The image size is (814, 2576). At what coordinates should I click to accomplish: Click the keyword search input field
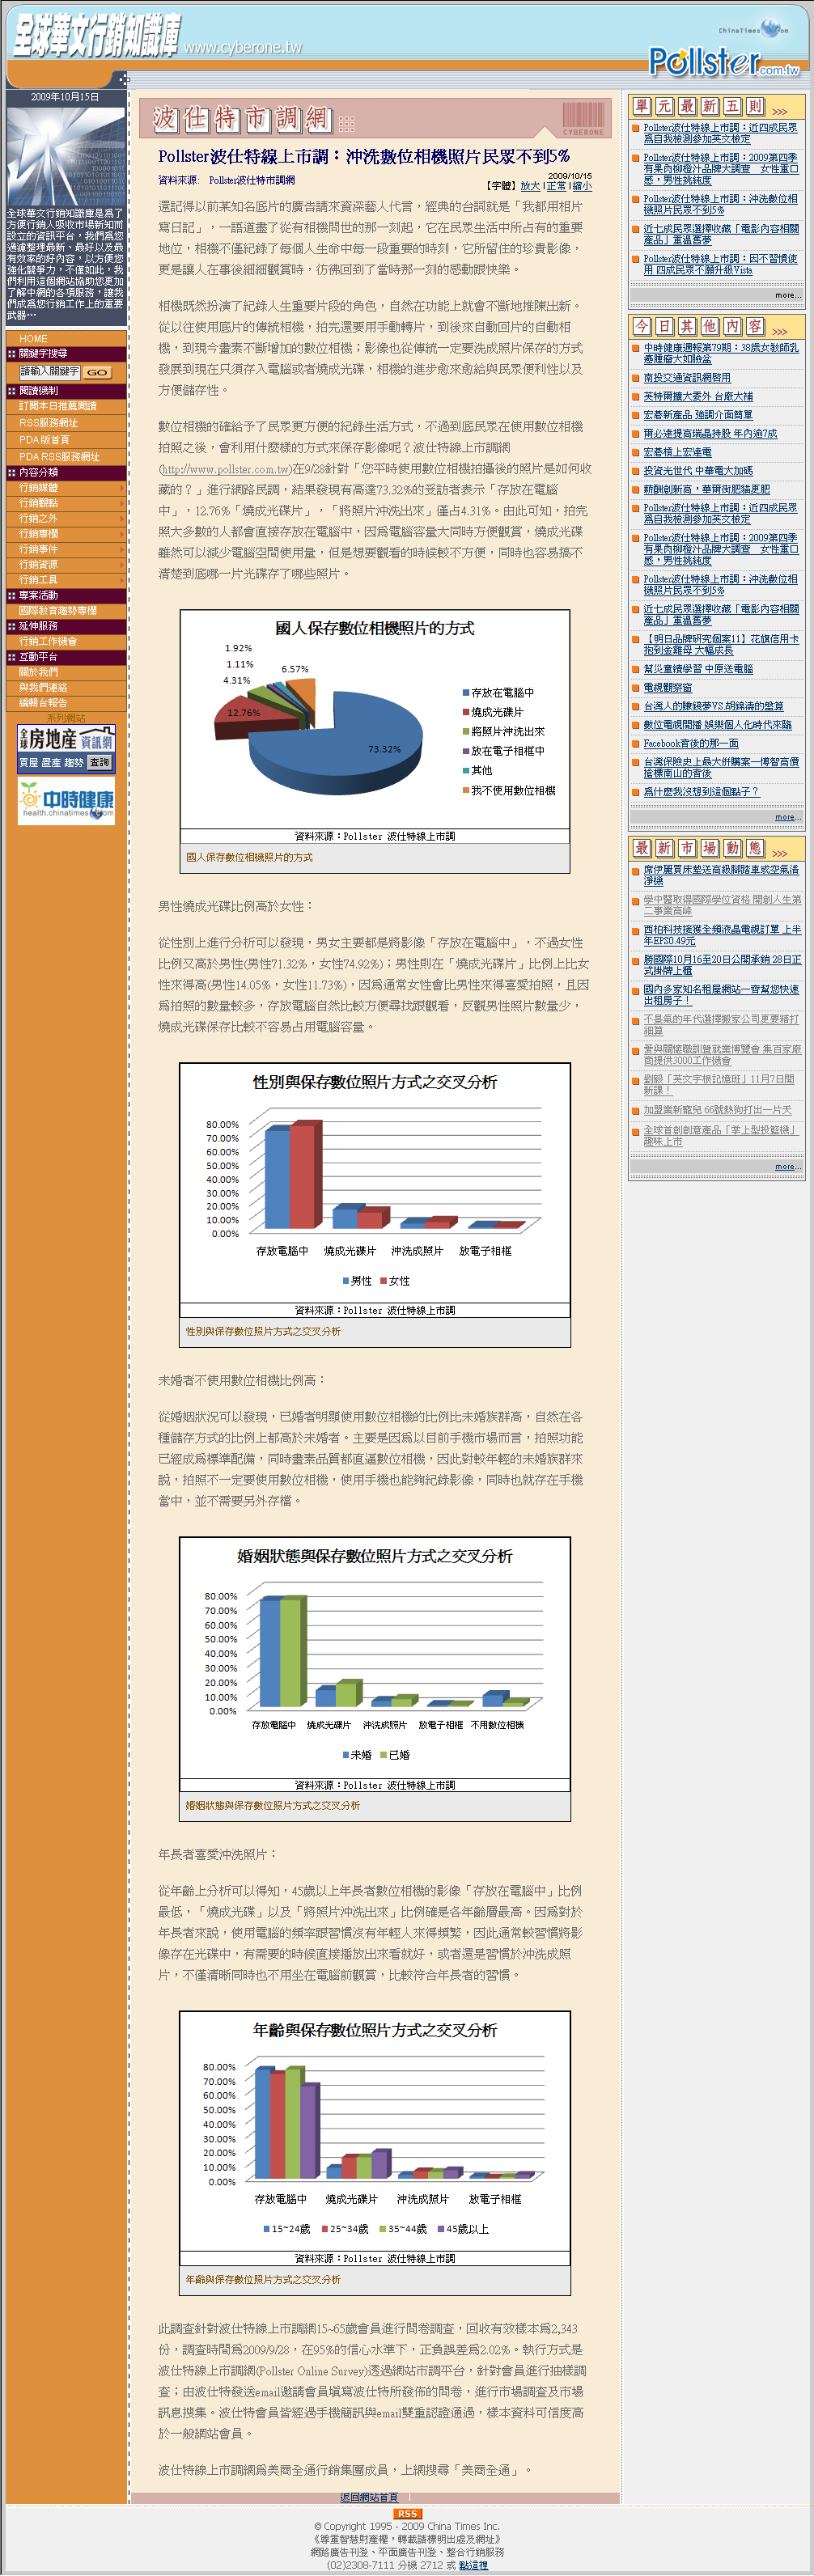click(x=49, y=371)
